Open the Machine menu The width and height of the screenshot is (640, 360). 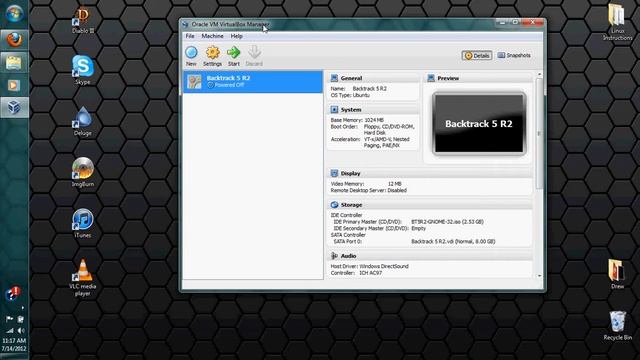[x=212, y=36]
